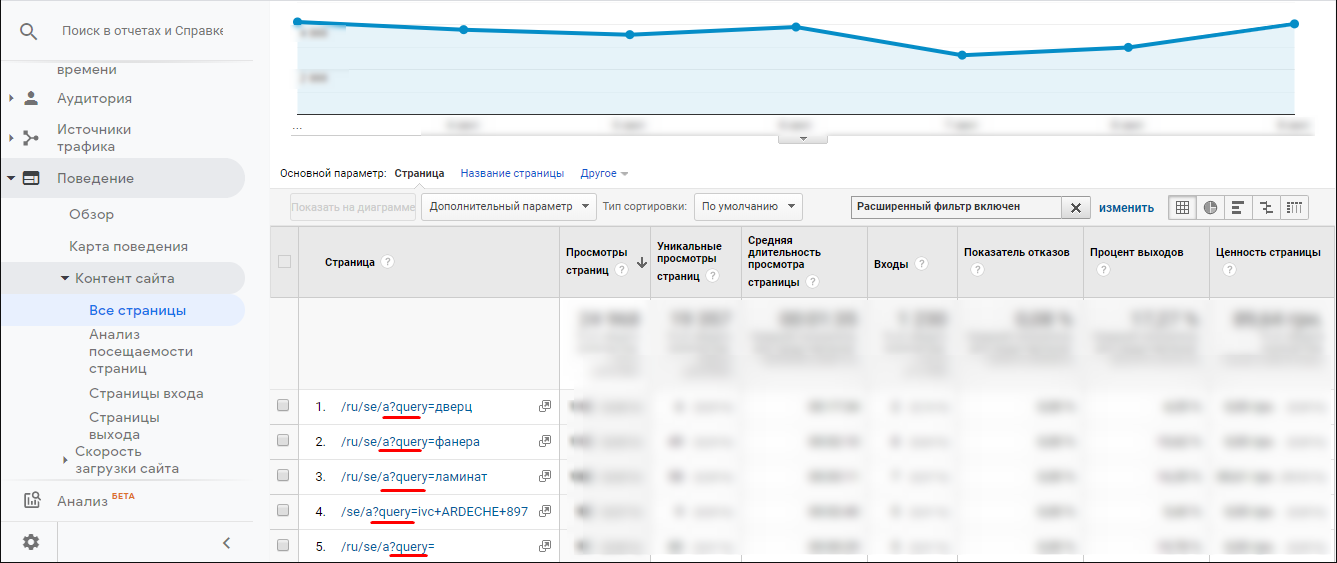Viewport: 1337px width, 563px height.
Task: Check the box for the ламинат row
Action: pyautogui.click(x=283, y=476)
